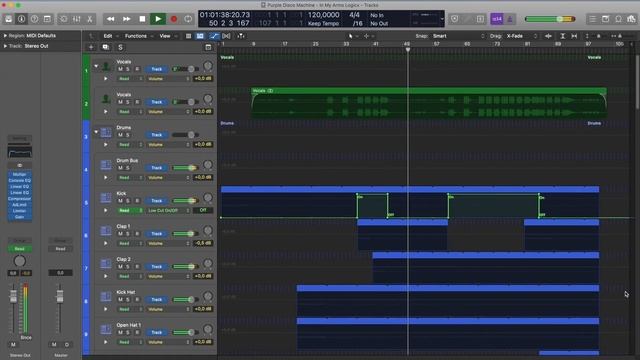Image resolution: width=640 pixels, height=360 pixels.
Task: Open the Loop Browser icon
Action: coord(619,19)
